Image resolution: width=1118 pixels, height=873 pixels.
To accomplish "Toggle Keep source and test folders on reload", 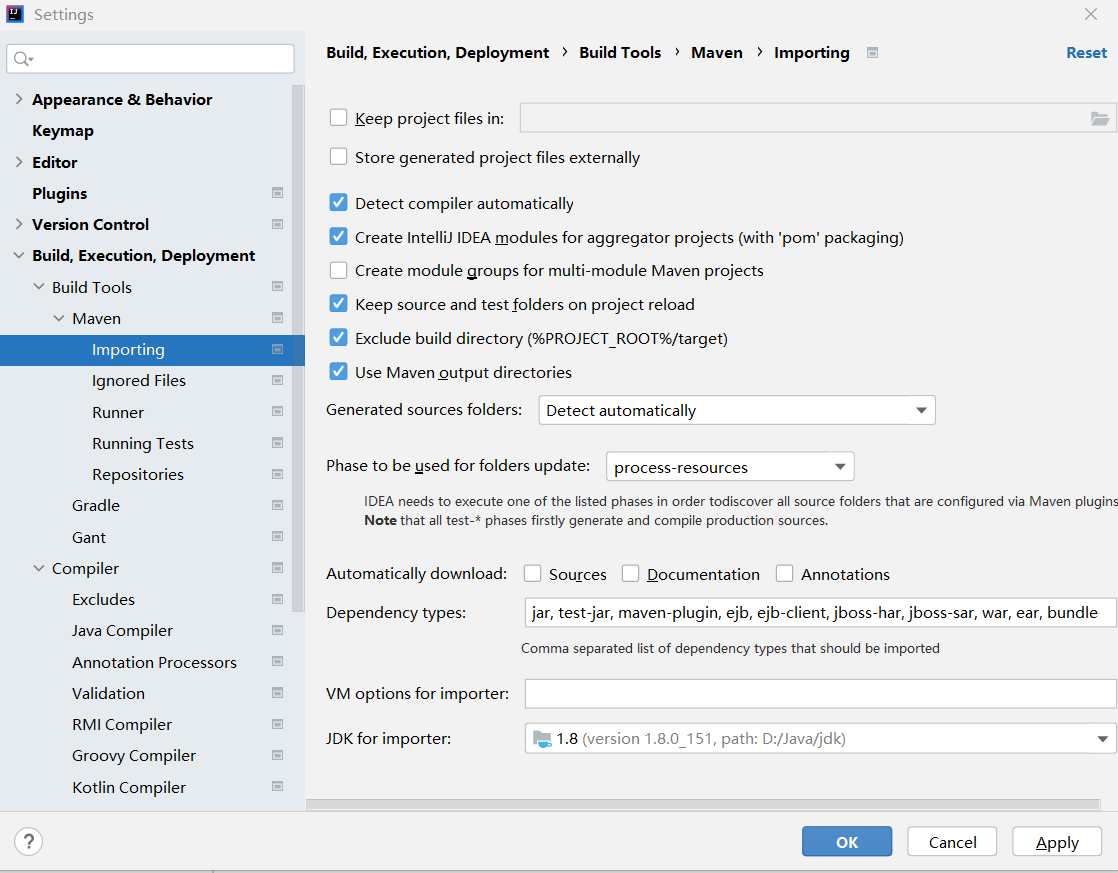I will tap(339, 304).
